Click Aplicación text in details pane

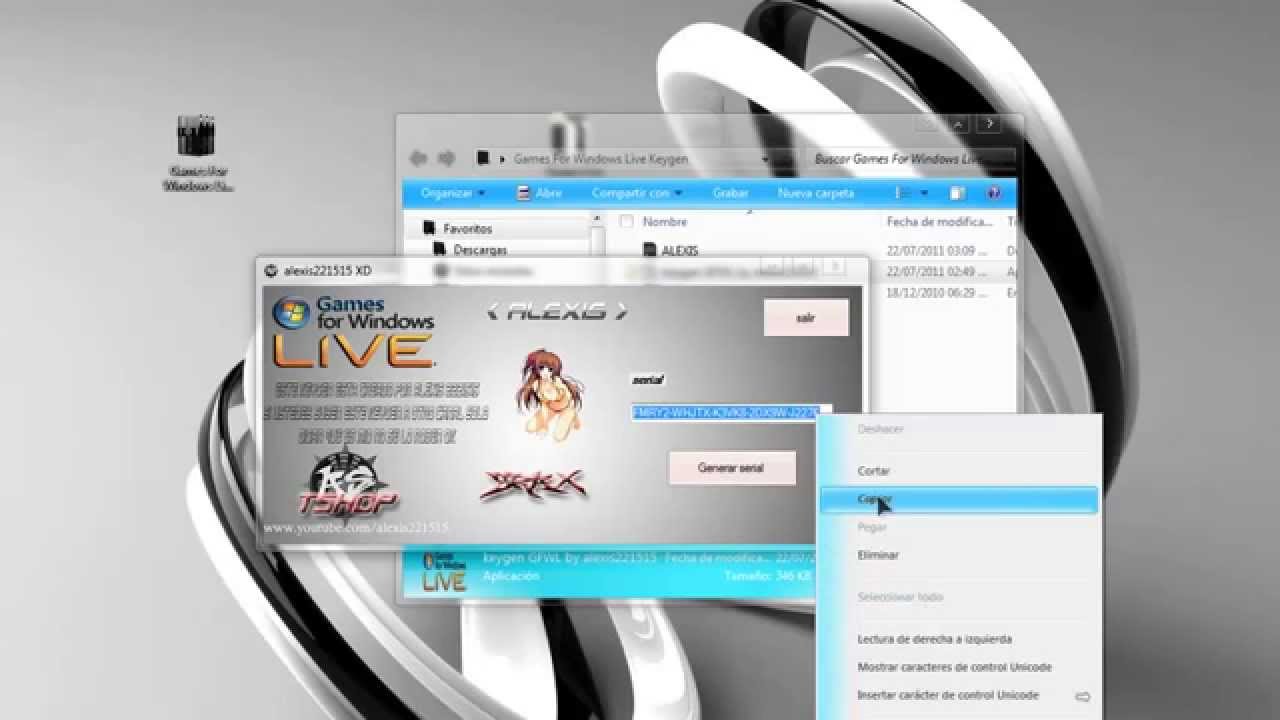click(511, 577)
